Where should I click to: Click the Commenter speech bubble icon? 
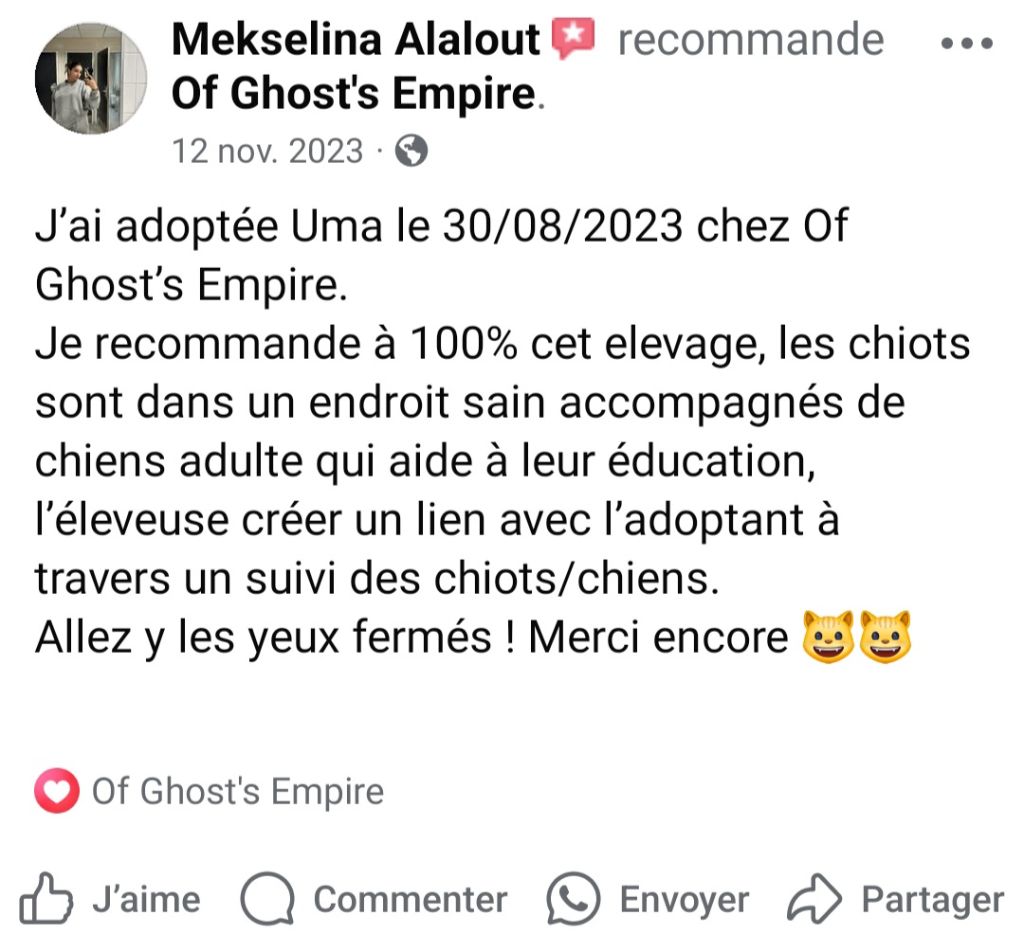267,899
